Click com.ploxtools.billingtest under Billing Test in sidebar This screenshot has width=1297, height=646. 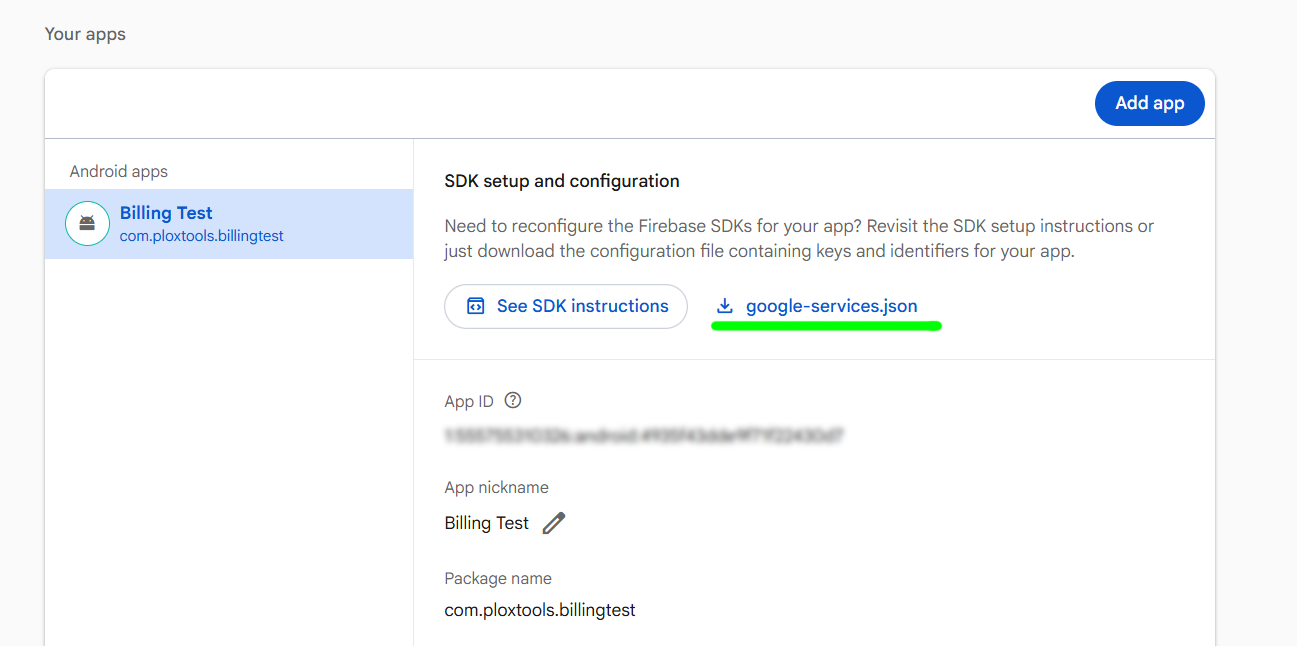point(201,236)
